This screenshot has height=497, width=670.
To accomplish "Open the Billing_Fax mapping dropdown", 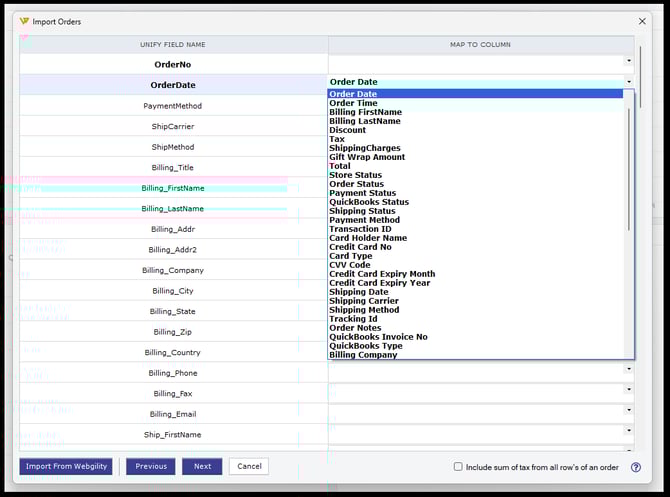I will [629, 389].
